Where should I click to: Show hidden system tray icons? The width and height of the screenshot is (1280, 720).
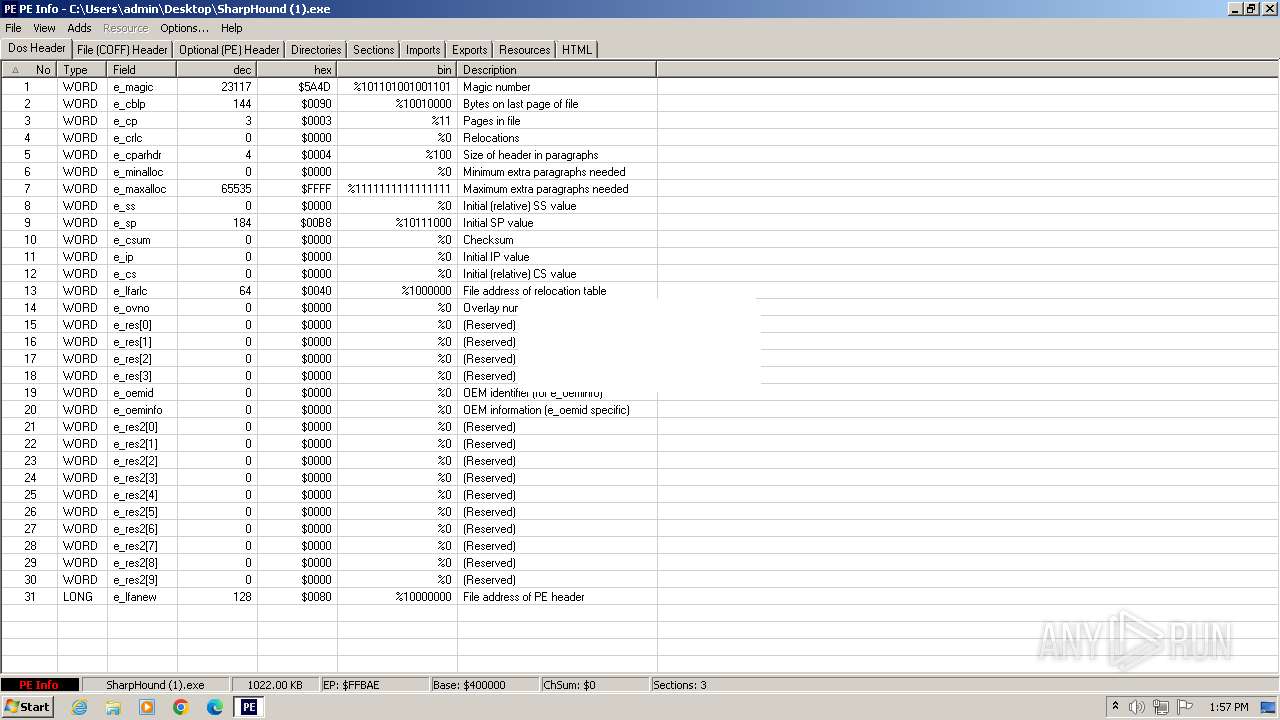(1115, 707)
